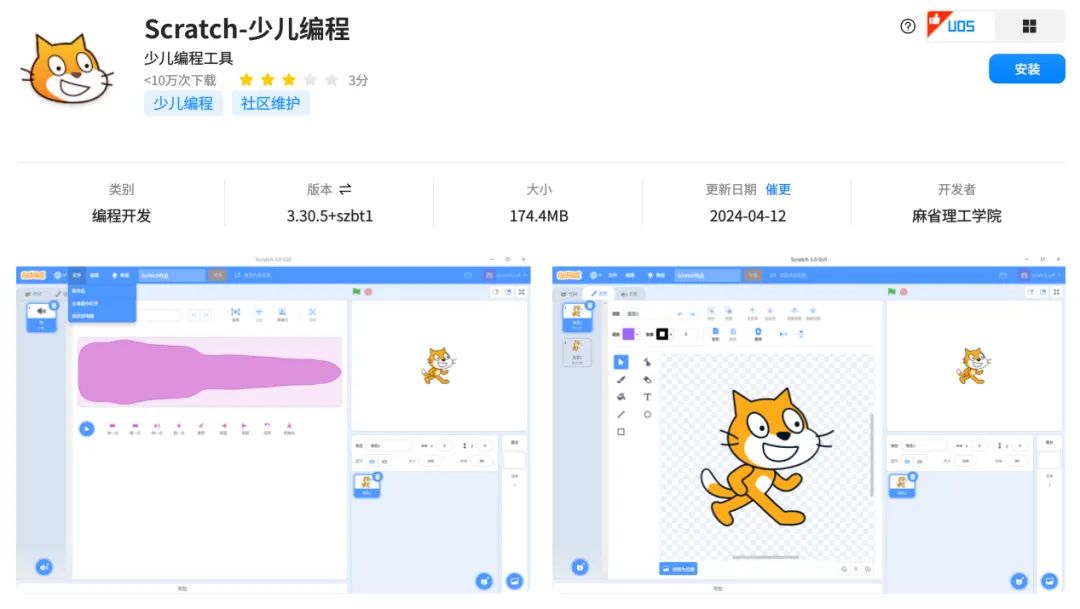Screen dimensions: 1080x609
Task: Toggle fullscreen stage mode
Action: click(1057, 289)
